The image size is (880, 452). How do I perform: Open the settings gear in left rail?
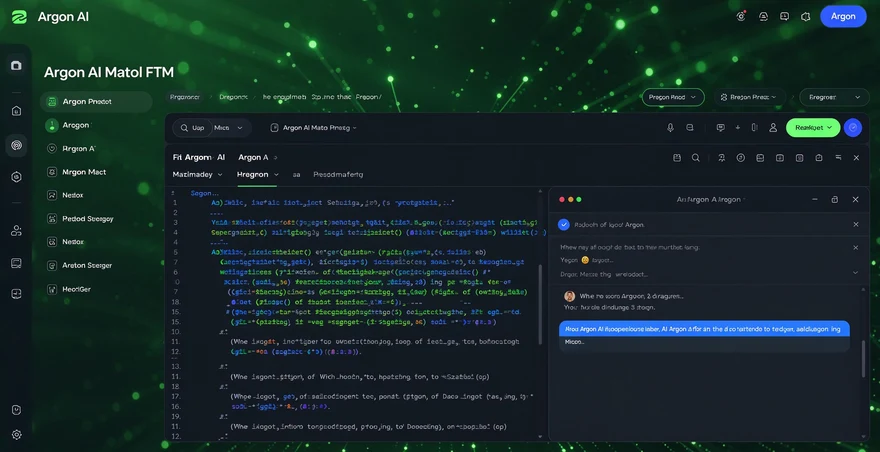(x=16, y=434)
